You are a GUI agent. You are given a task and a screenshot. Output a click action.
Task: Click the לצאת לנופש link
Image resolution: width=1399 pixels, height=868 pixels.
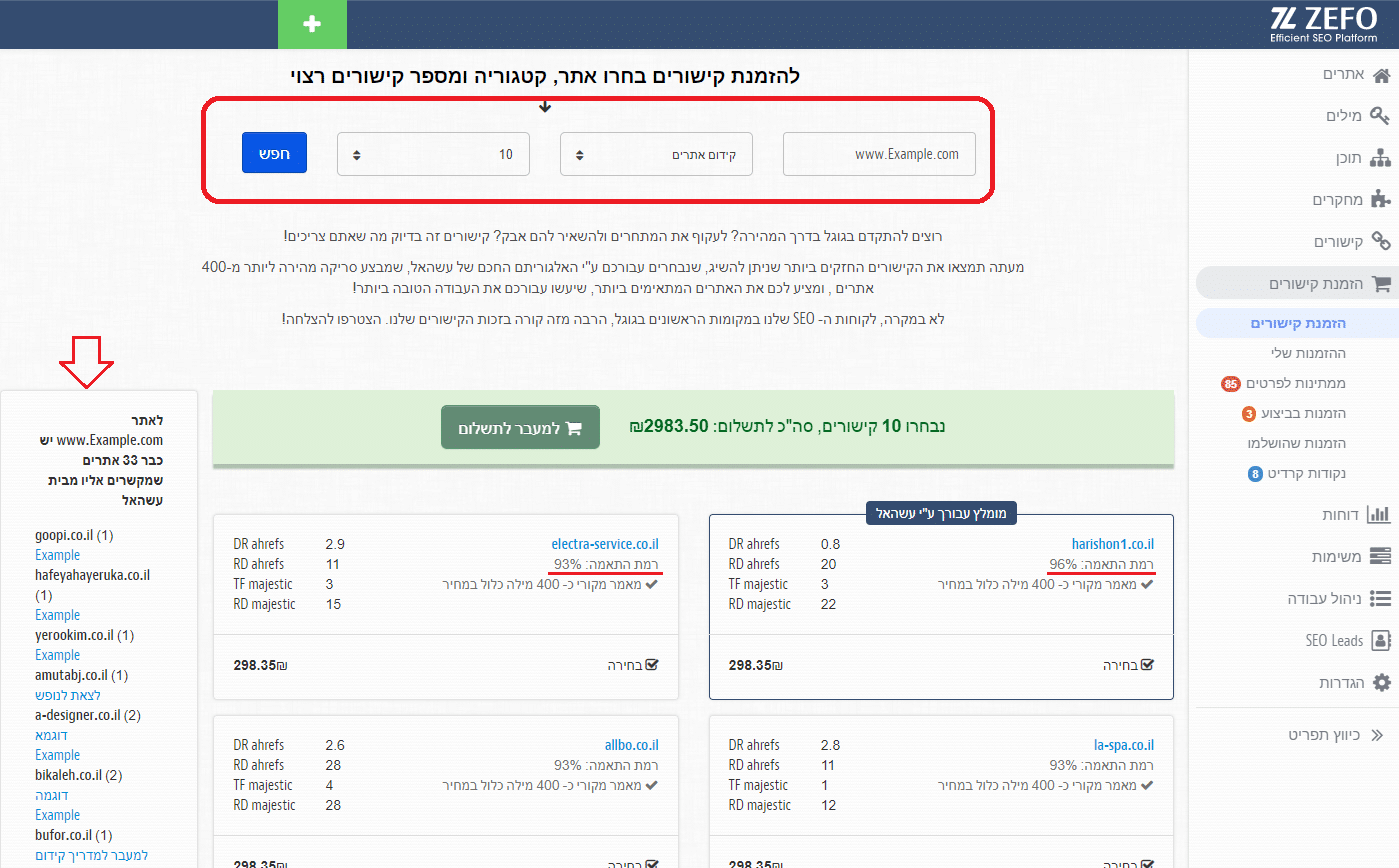[x=68, y=695]
